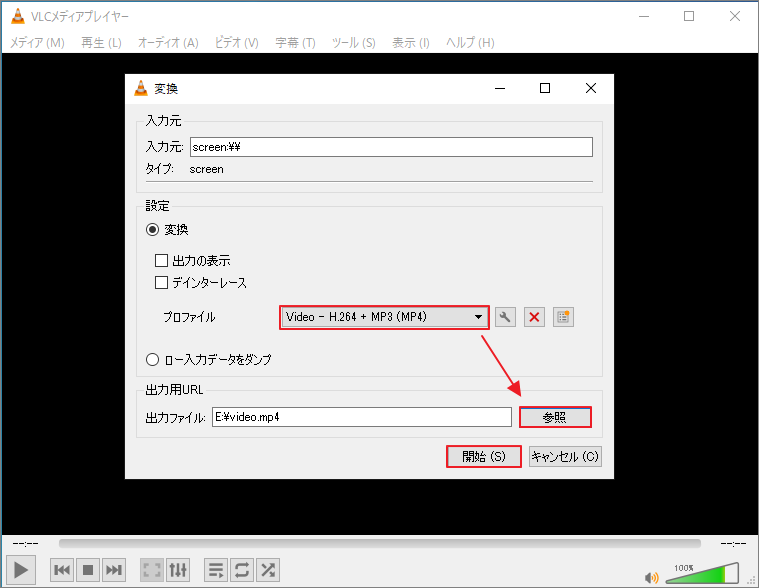Image resolution: width=759 pixels, height=588 pixels.
Task: Click the volume slider at 100%
Action: 702,573
